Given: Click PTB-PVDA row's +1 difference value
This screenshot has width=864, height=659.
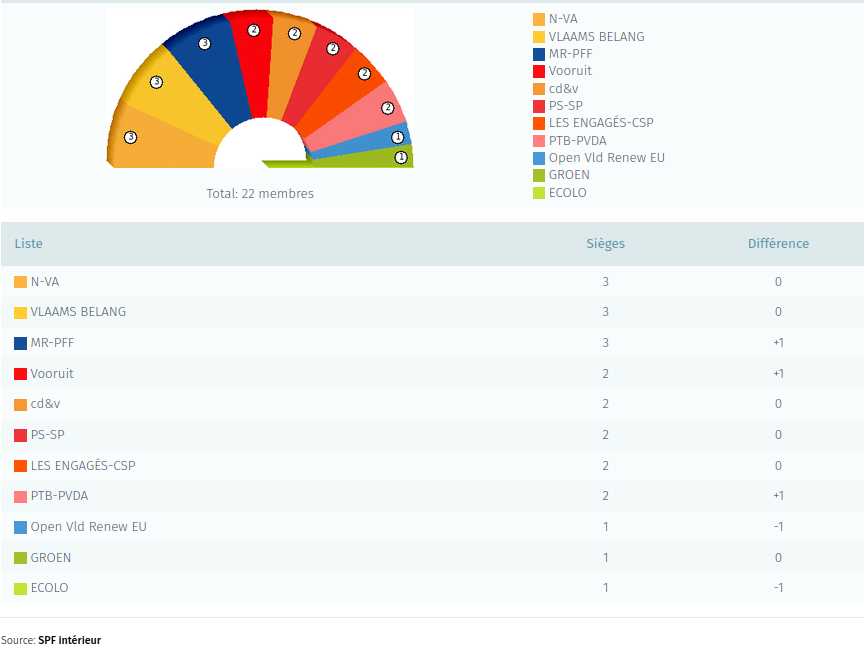Looking at the screenshot, I should 778,496.
